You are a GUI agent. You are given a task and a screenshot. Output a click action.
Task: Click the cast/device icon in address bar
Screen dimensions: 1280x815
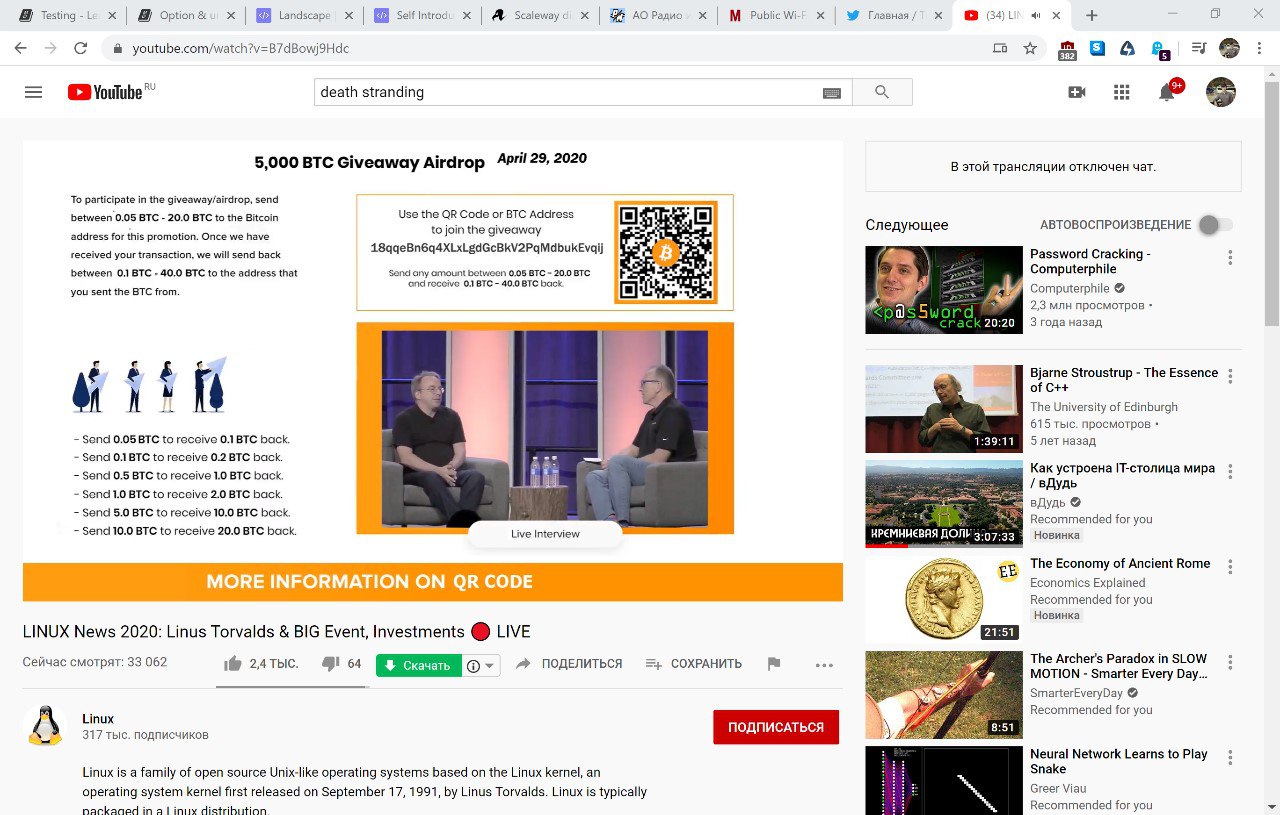[x=1000, y=48]
